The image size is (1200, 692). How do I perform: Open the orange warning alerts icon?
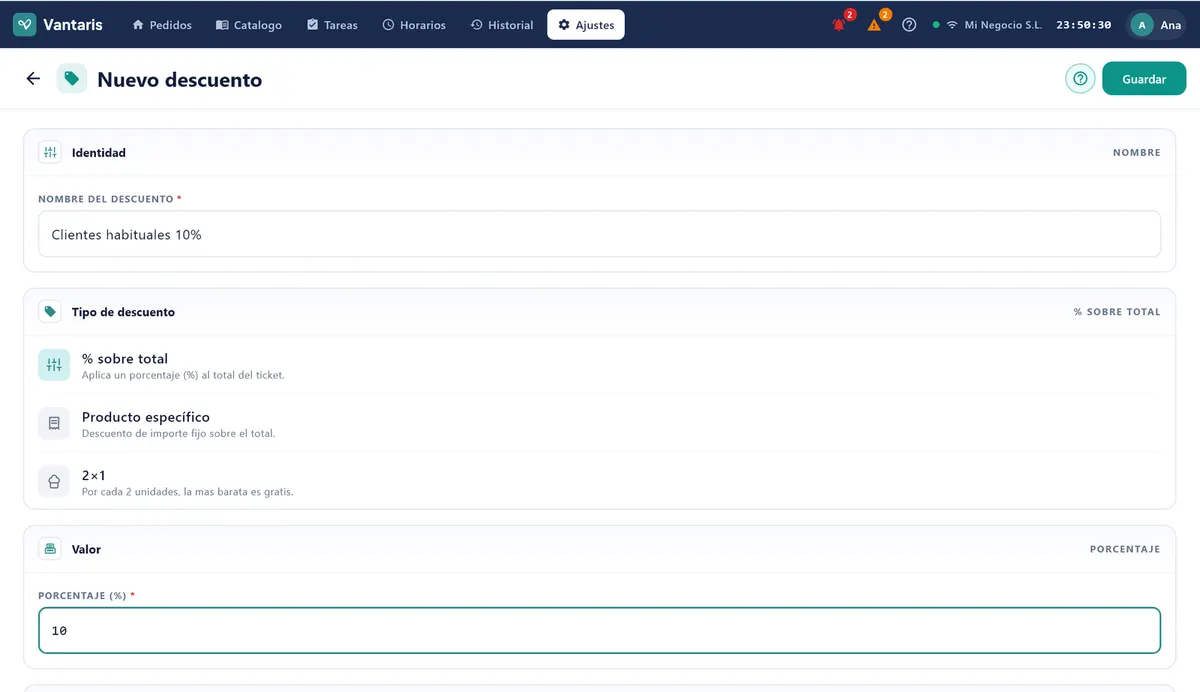click(x=874, y=25)
